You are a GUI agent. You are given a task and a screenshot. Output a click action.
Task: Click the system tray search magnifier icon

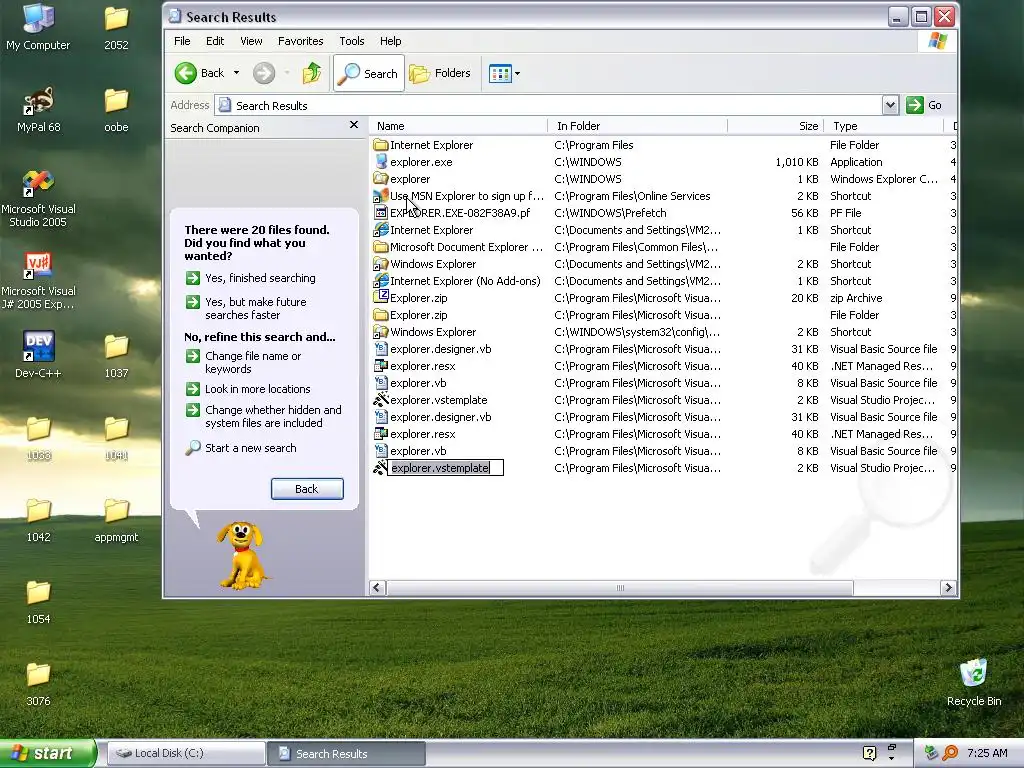point(950,753)
